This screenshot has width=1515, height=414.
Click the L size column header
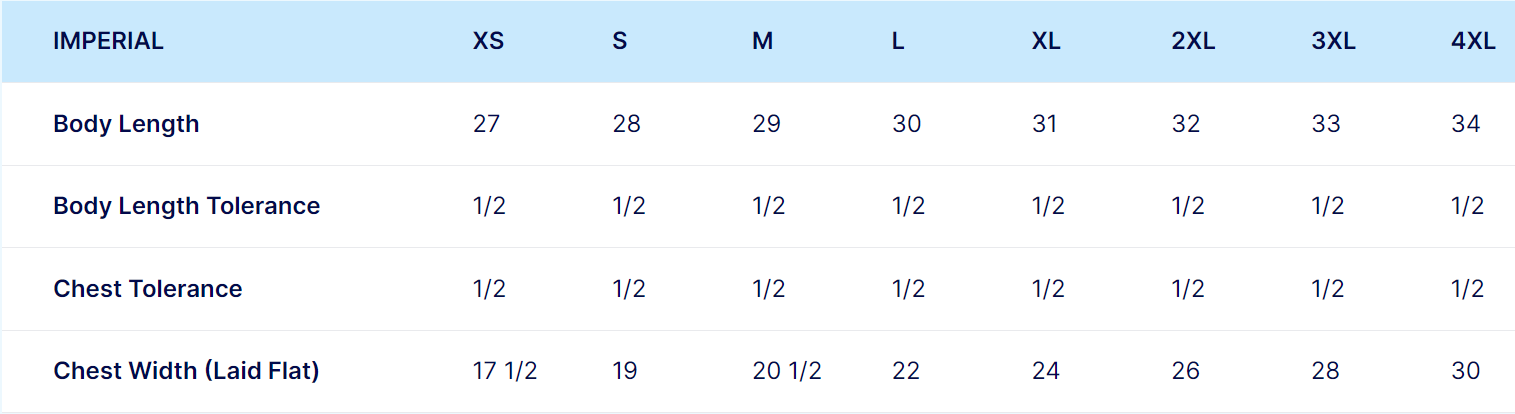(x=898, y=42)
